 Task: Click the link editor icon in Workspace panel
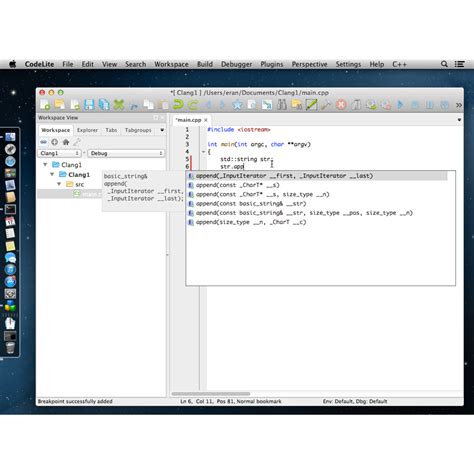point(44,142)
